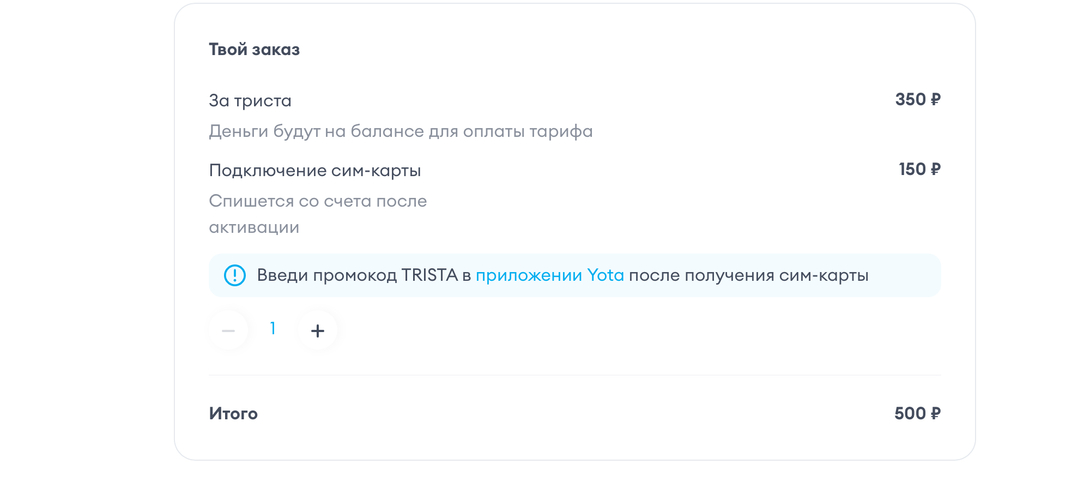Increase SIM card quantity with plus button
The width and height of the screenshot is (1090, 482).
coord(318,330)
